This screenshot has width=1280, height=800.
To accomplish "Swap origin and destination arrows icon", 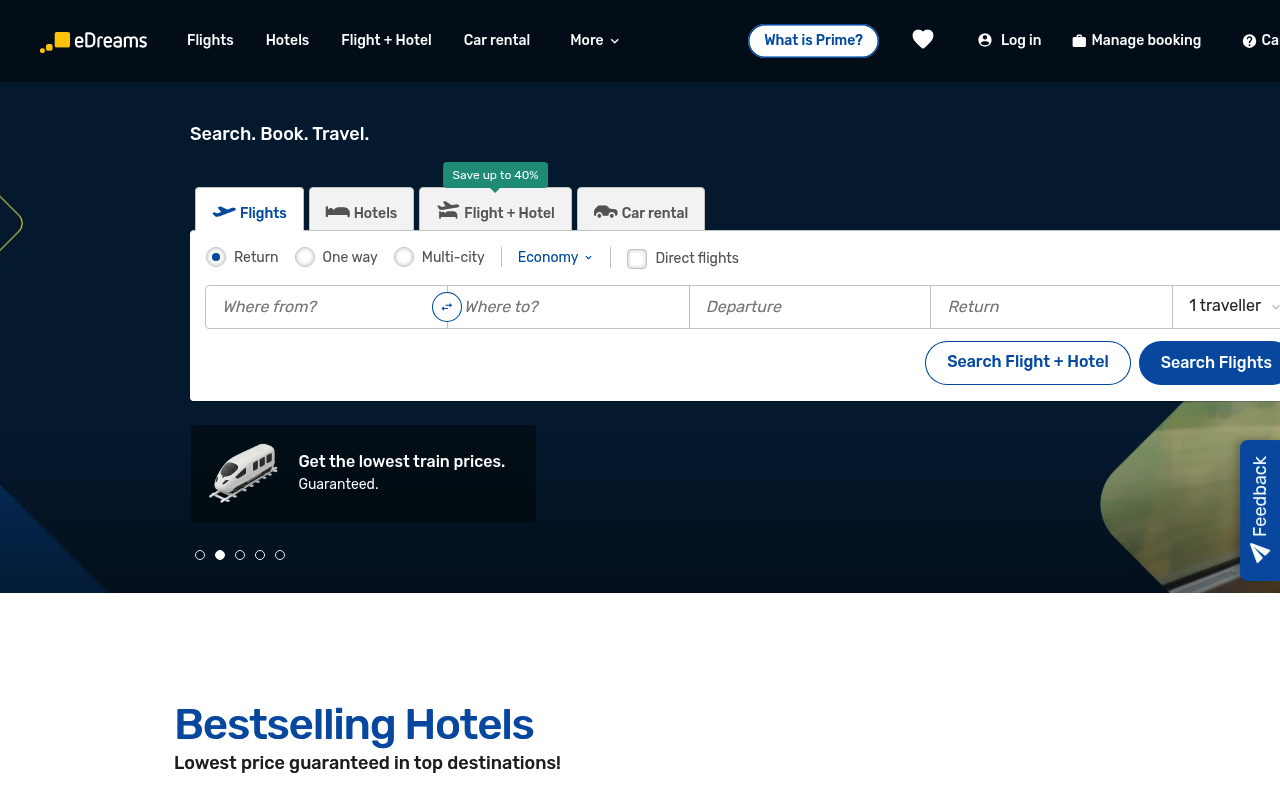I will pos(447,307).
